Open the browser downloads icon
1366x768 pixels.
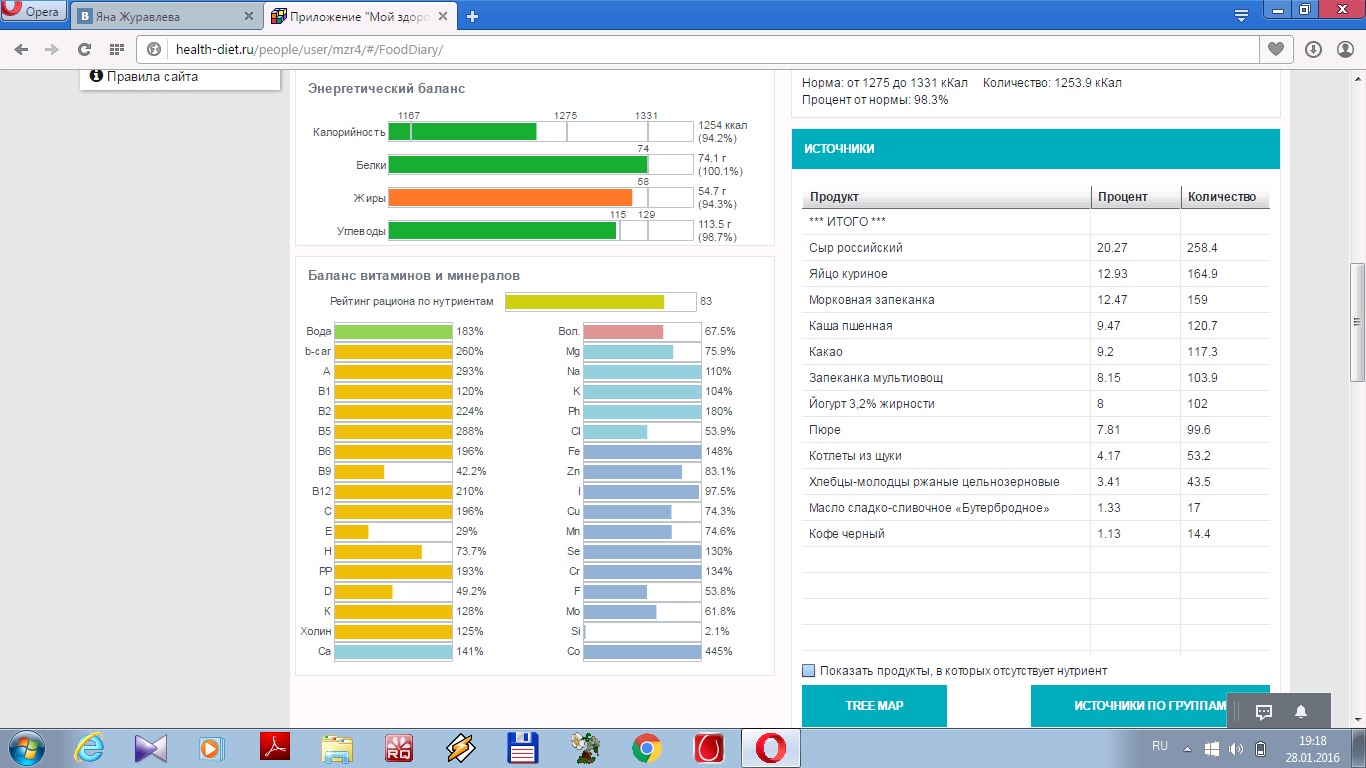[x=1313, y=49]
